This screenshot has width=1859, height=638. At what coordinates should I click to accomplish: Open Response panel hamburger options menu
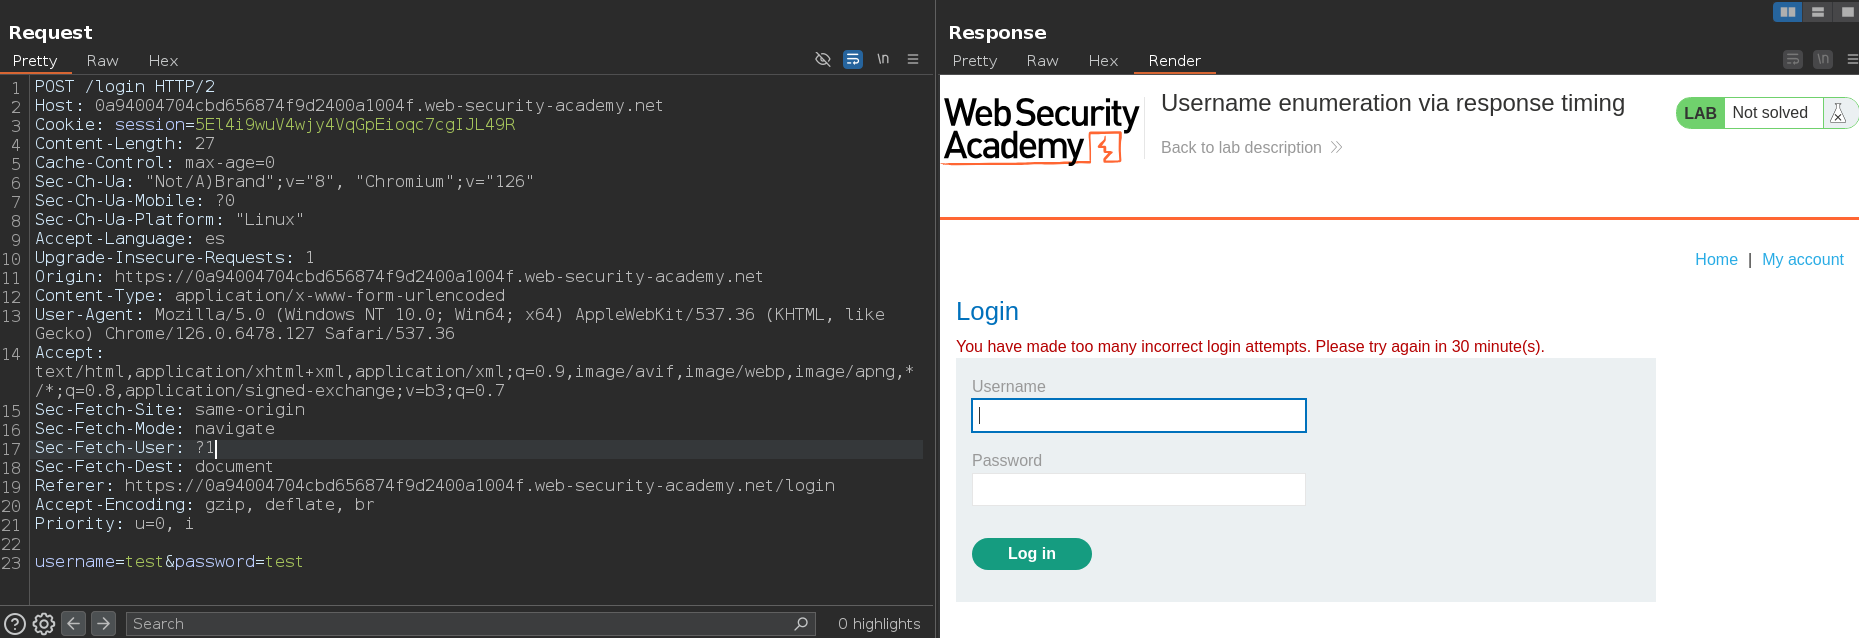coord(1852,60)
